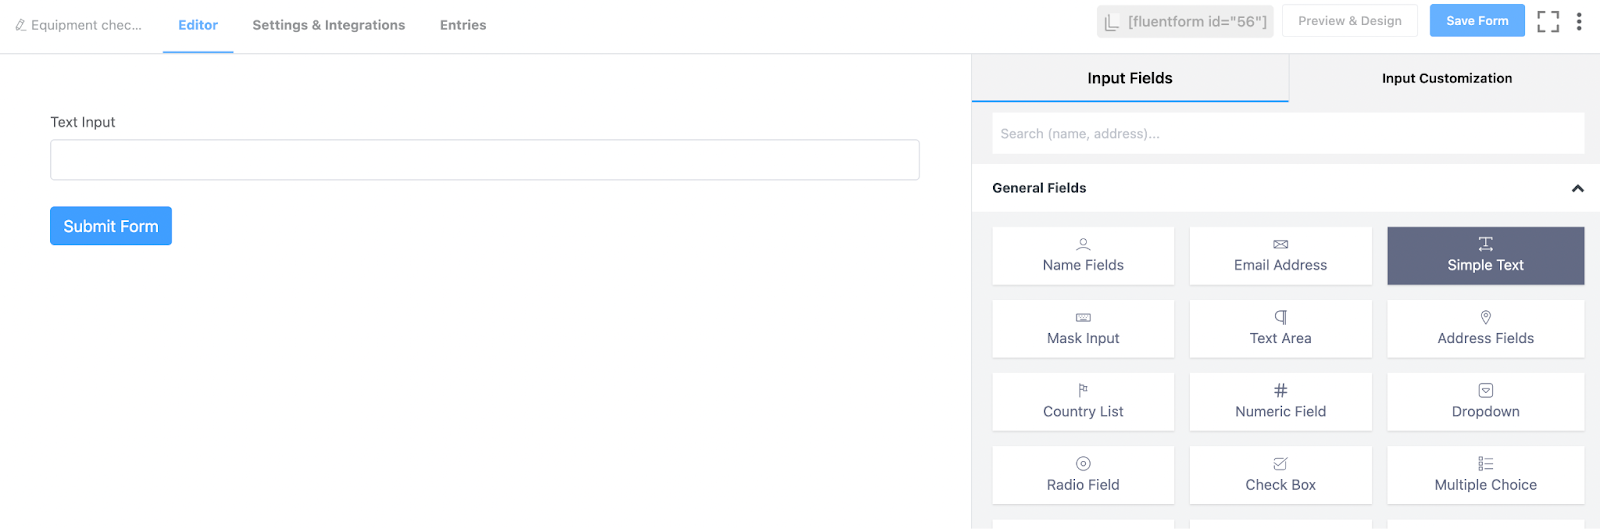Focus the field search box
The width and height of the screenshot is (1600, 529).
tap(1288, 134)
